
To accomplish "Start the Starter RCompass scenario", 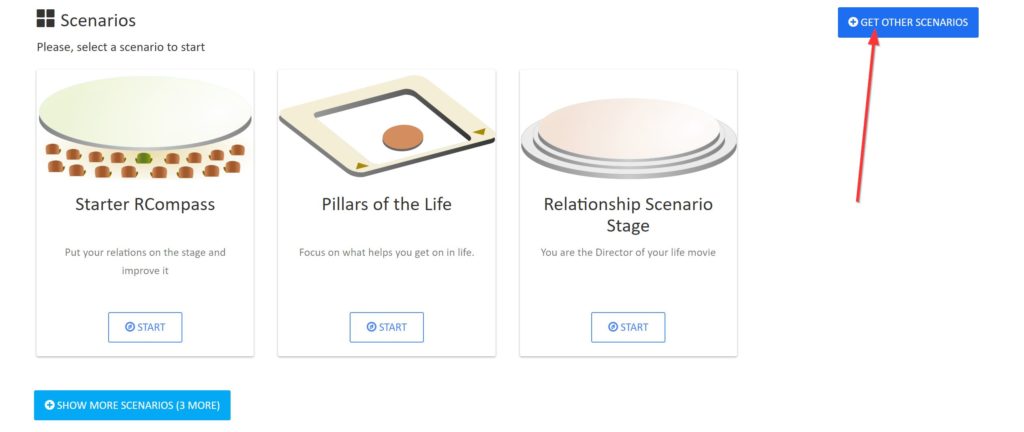I will pos(145,327).
